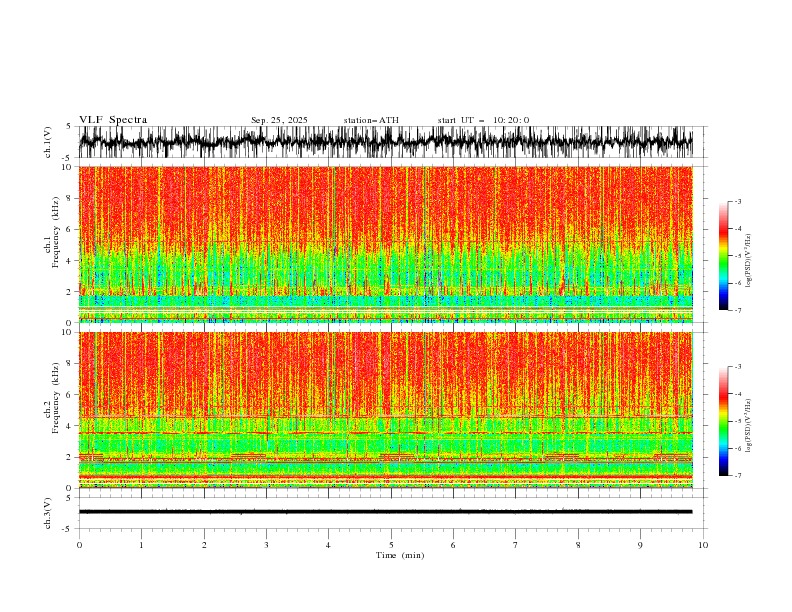Screen dimensions: 792x612
Task: Click time axis tick label '7'
Action: pyautogui.click(x=516, y=545)
